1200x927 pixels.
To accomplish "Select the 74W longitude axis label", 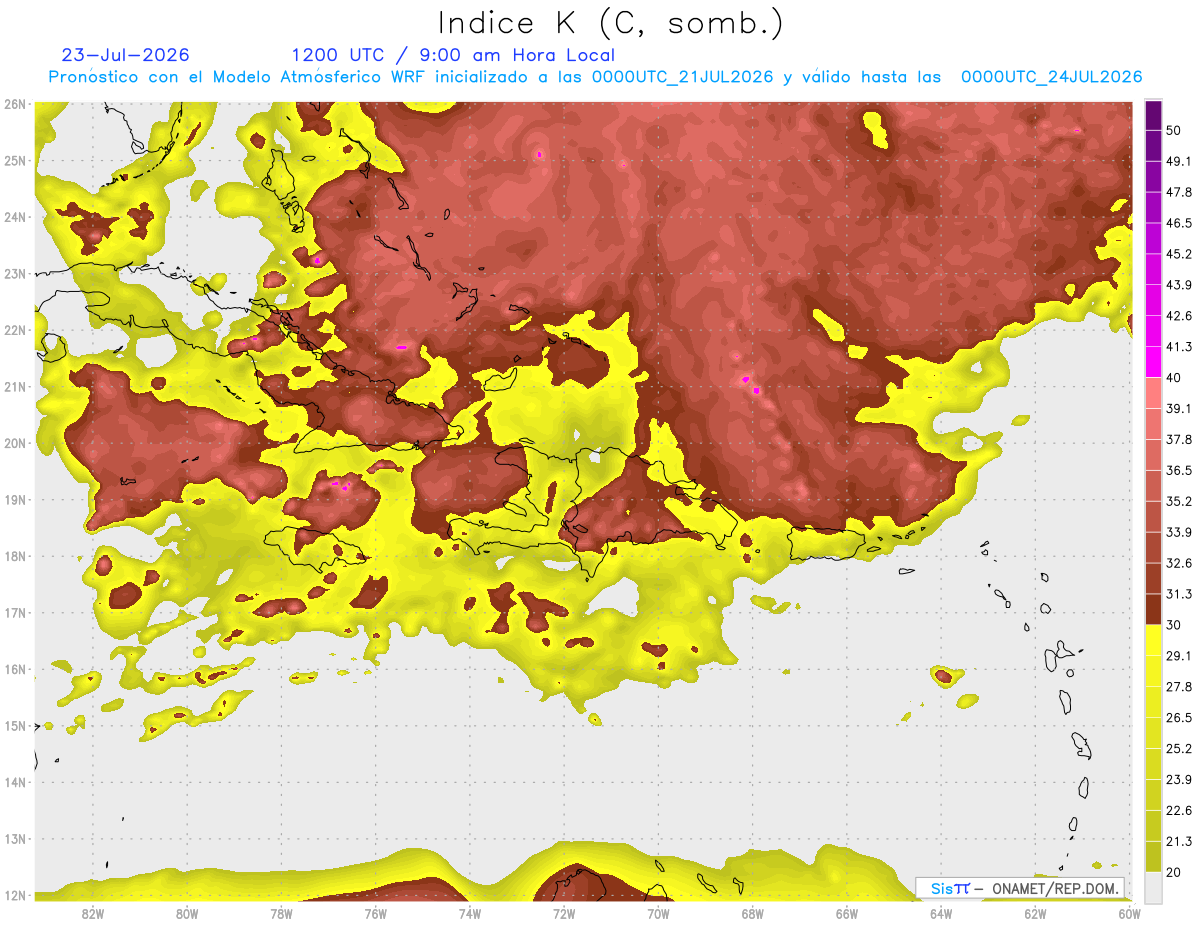I will pyautogui.click(x=470, y=913).
